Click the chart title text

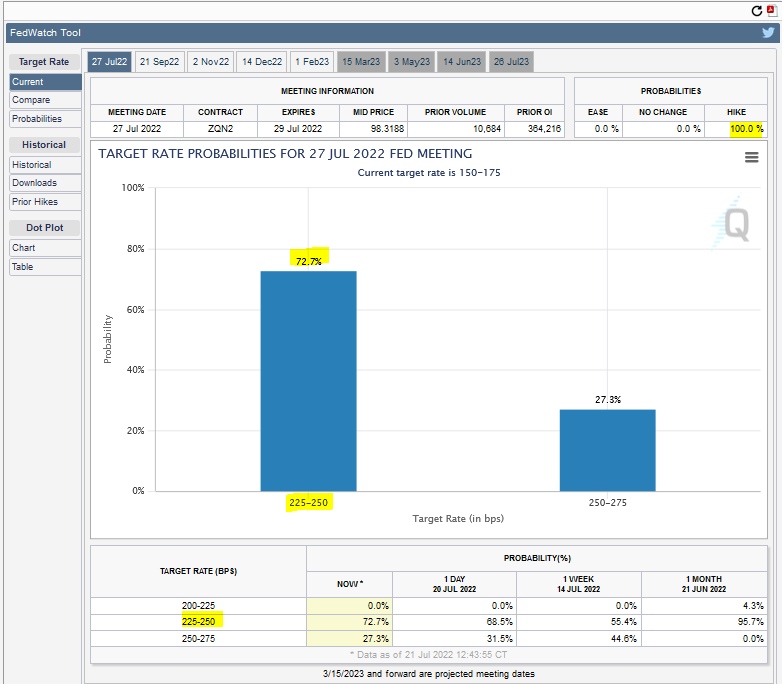pos(285,154)
